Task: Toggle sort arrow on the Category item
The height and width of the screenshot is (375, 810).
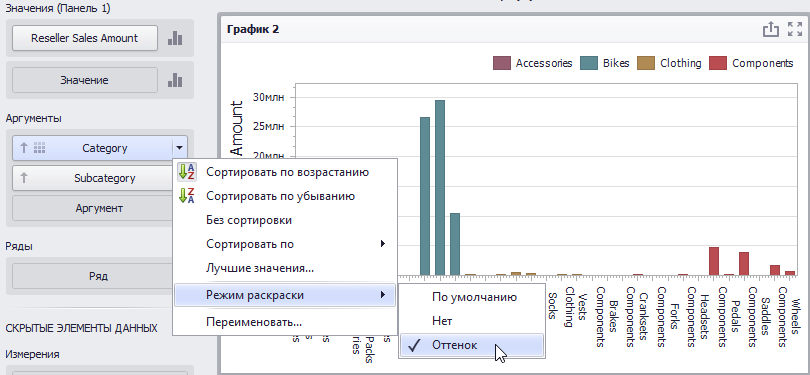Action: tap(23, 148)
